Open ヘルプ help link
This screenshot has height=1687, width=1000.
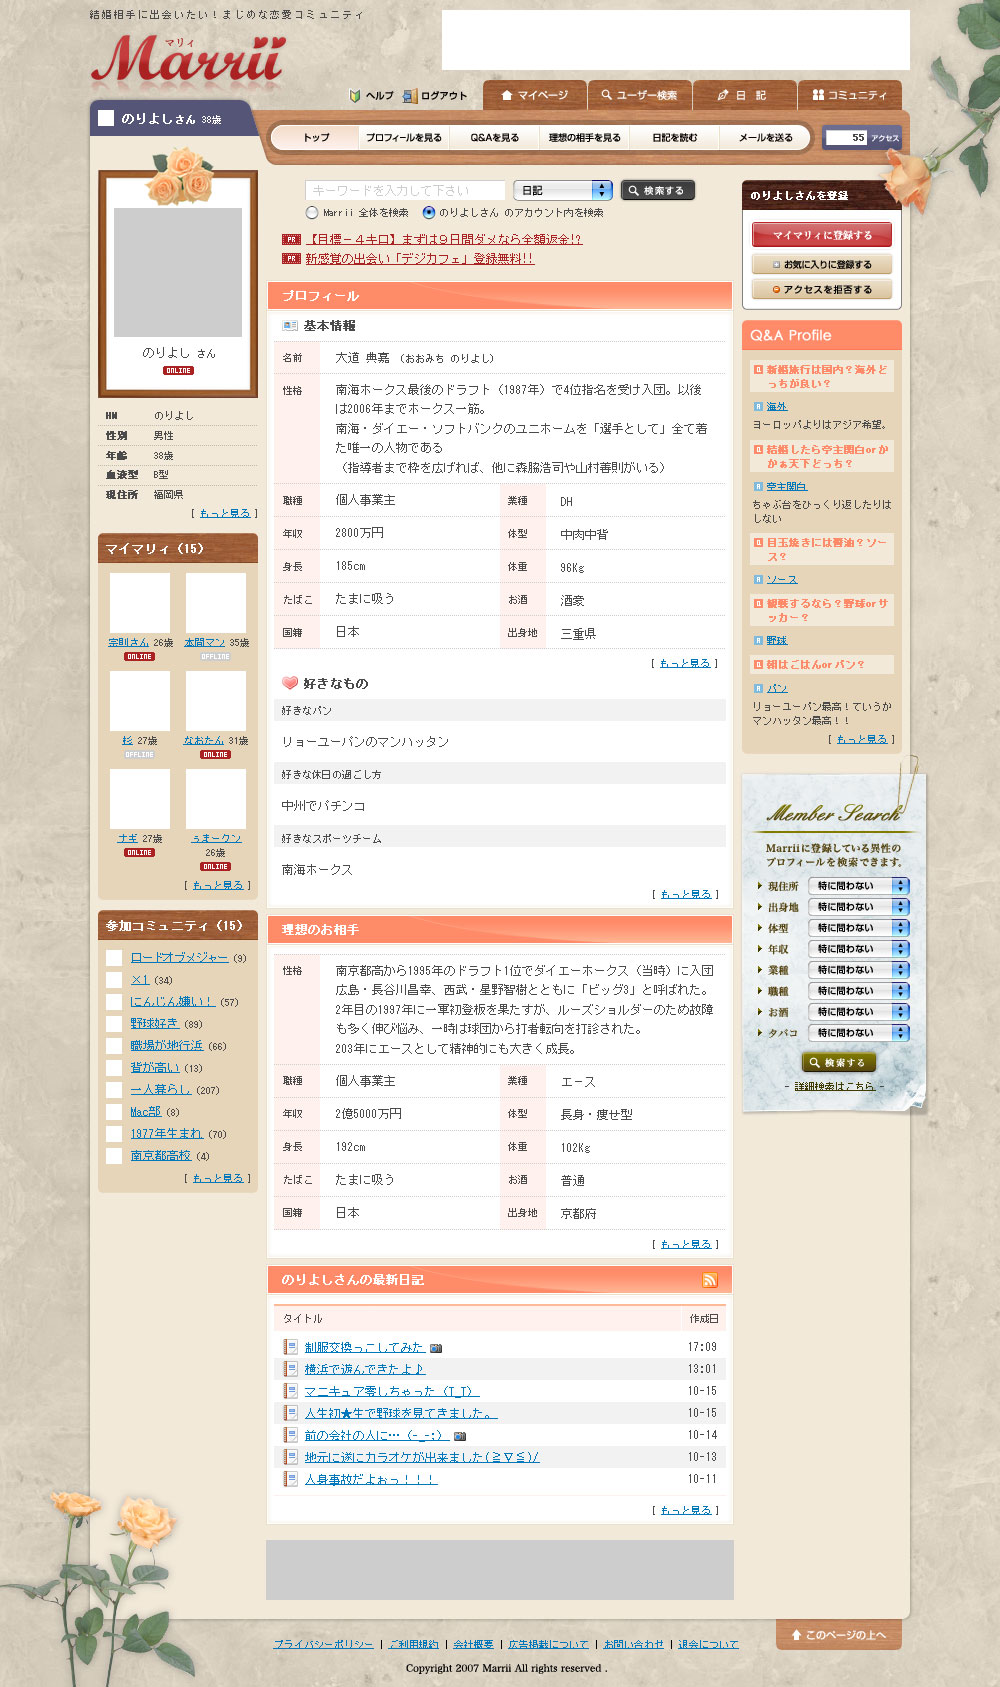371,96
